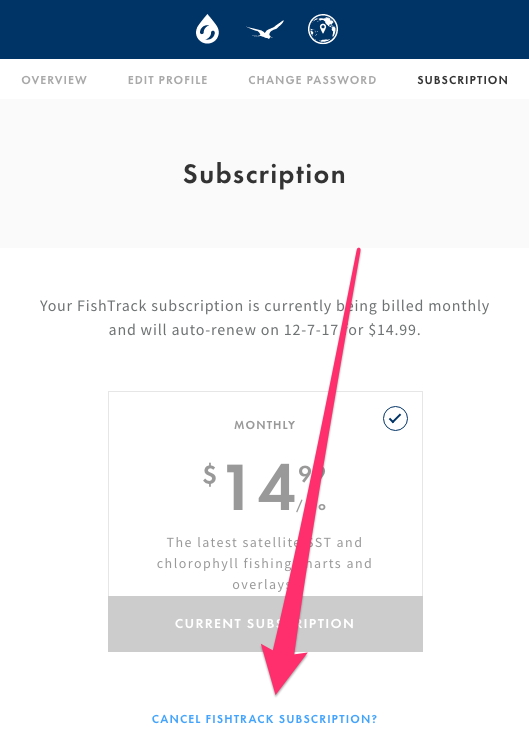
Task: Go to the Overview tab
Action: click(54, 80)
